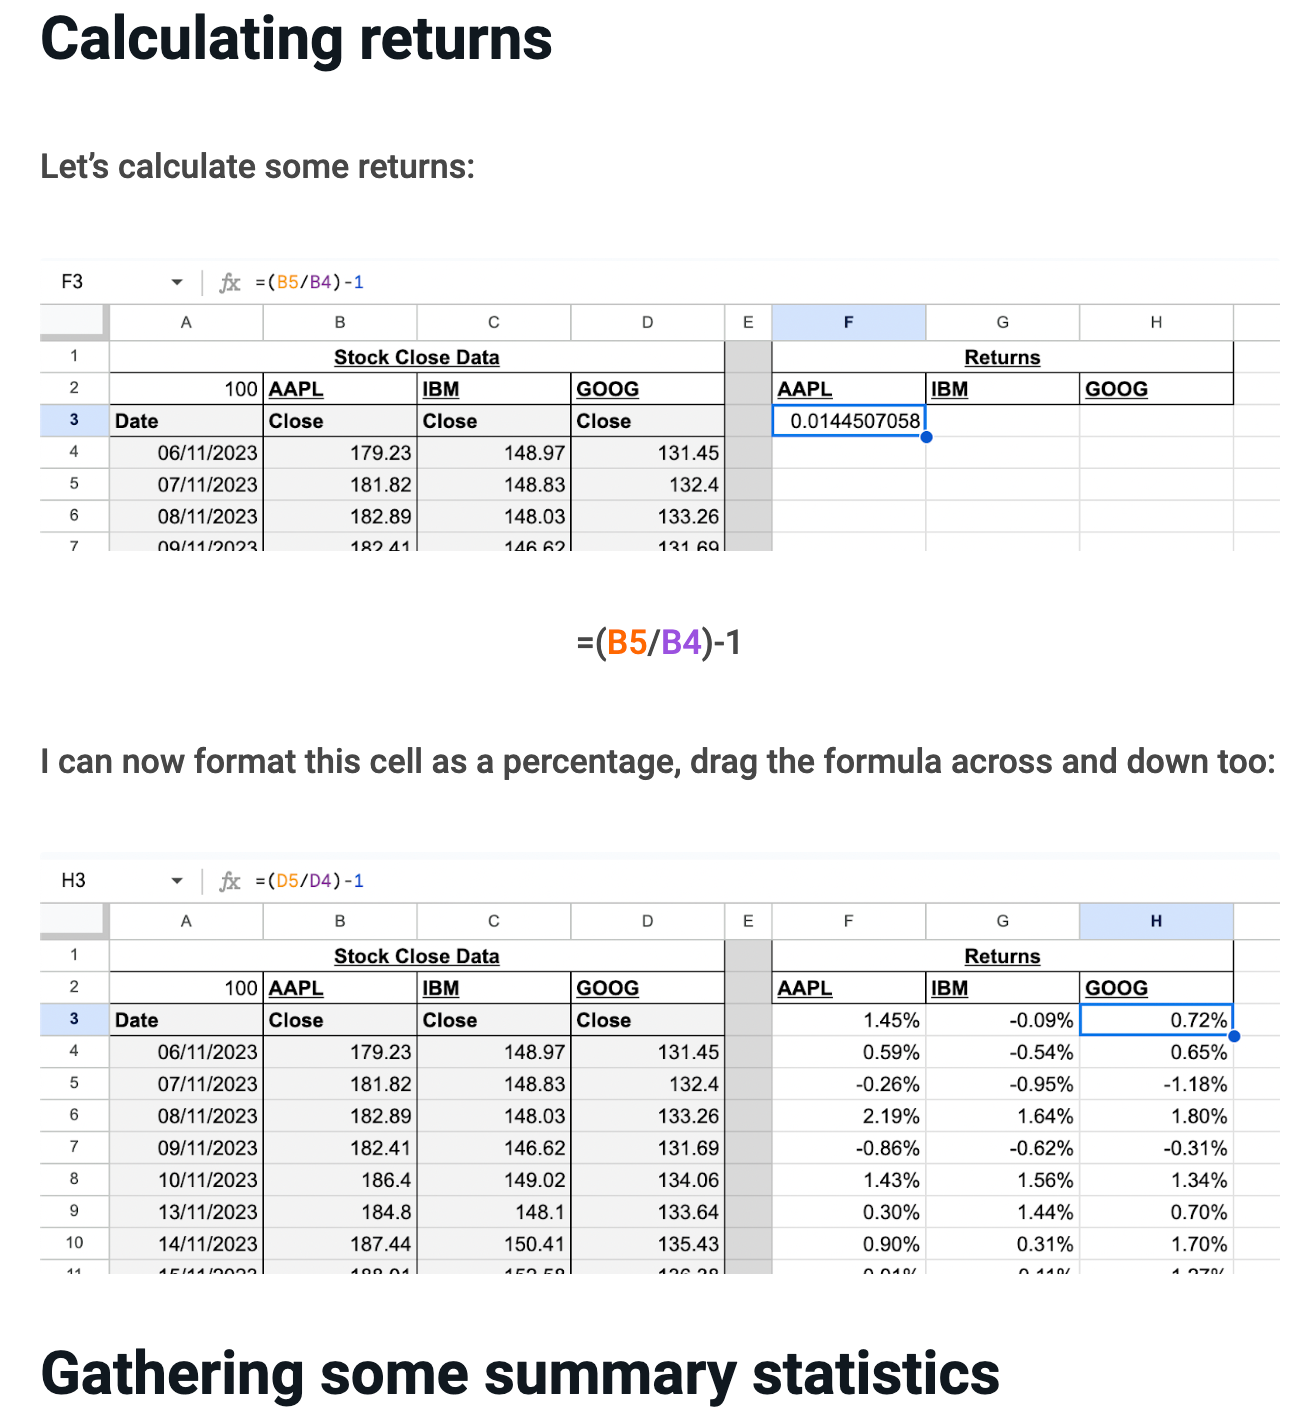This screenshot has width=1306, height=1420.
Task: Open the dropdown arrow beside the F3 name box
Action: pos(177,282)
